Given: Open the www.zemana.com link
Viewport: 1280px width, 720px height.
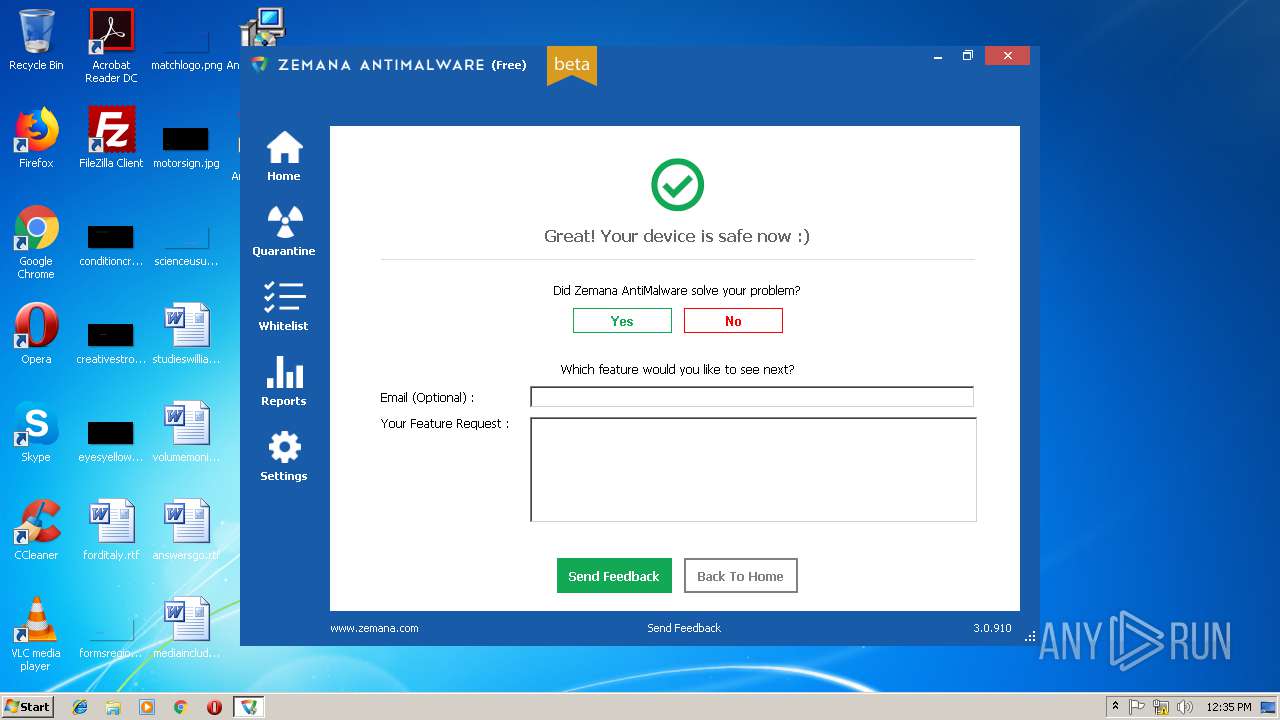Looking at the screenshot, I should (374, 628).
